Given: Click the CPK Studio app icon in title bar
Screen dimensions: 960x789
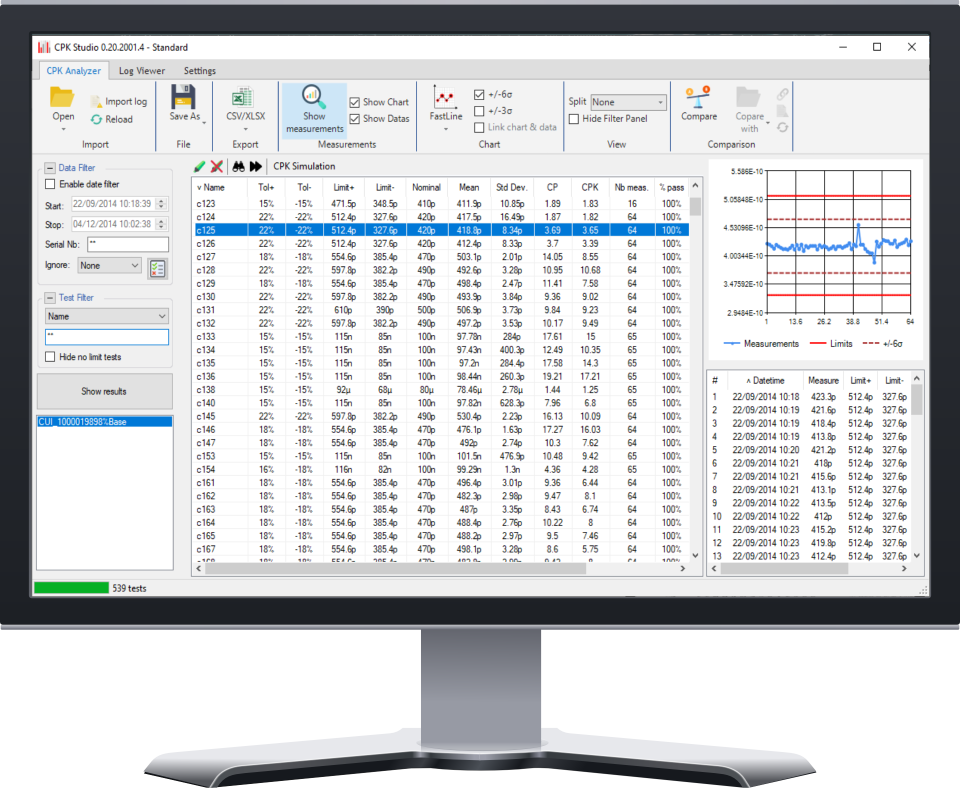Looking at the screenshot, I should point(44,47).
